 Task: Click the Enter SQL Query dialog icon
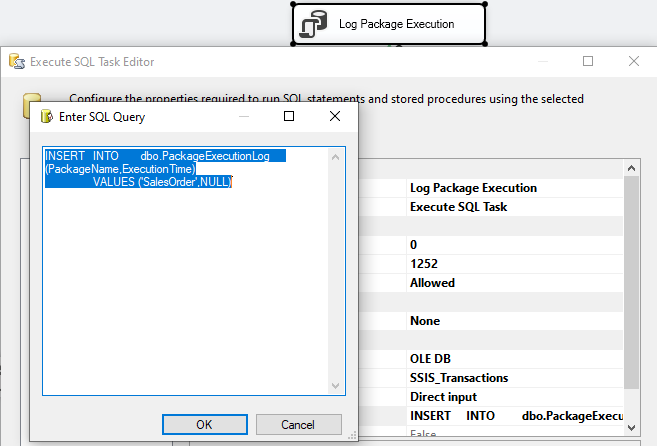coord(47,116)
